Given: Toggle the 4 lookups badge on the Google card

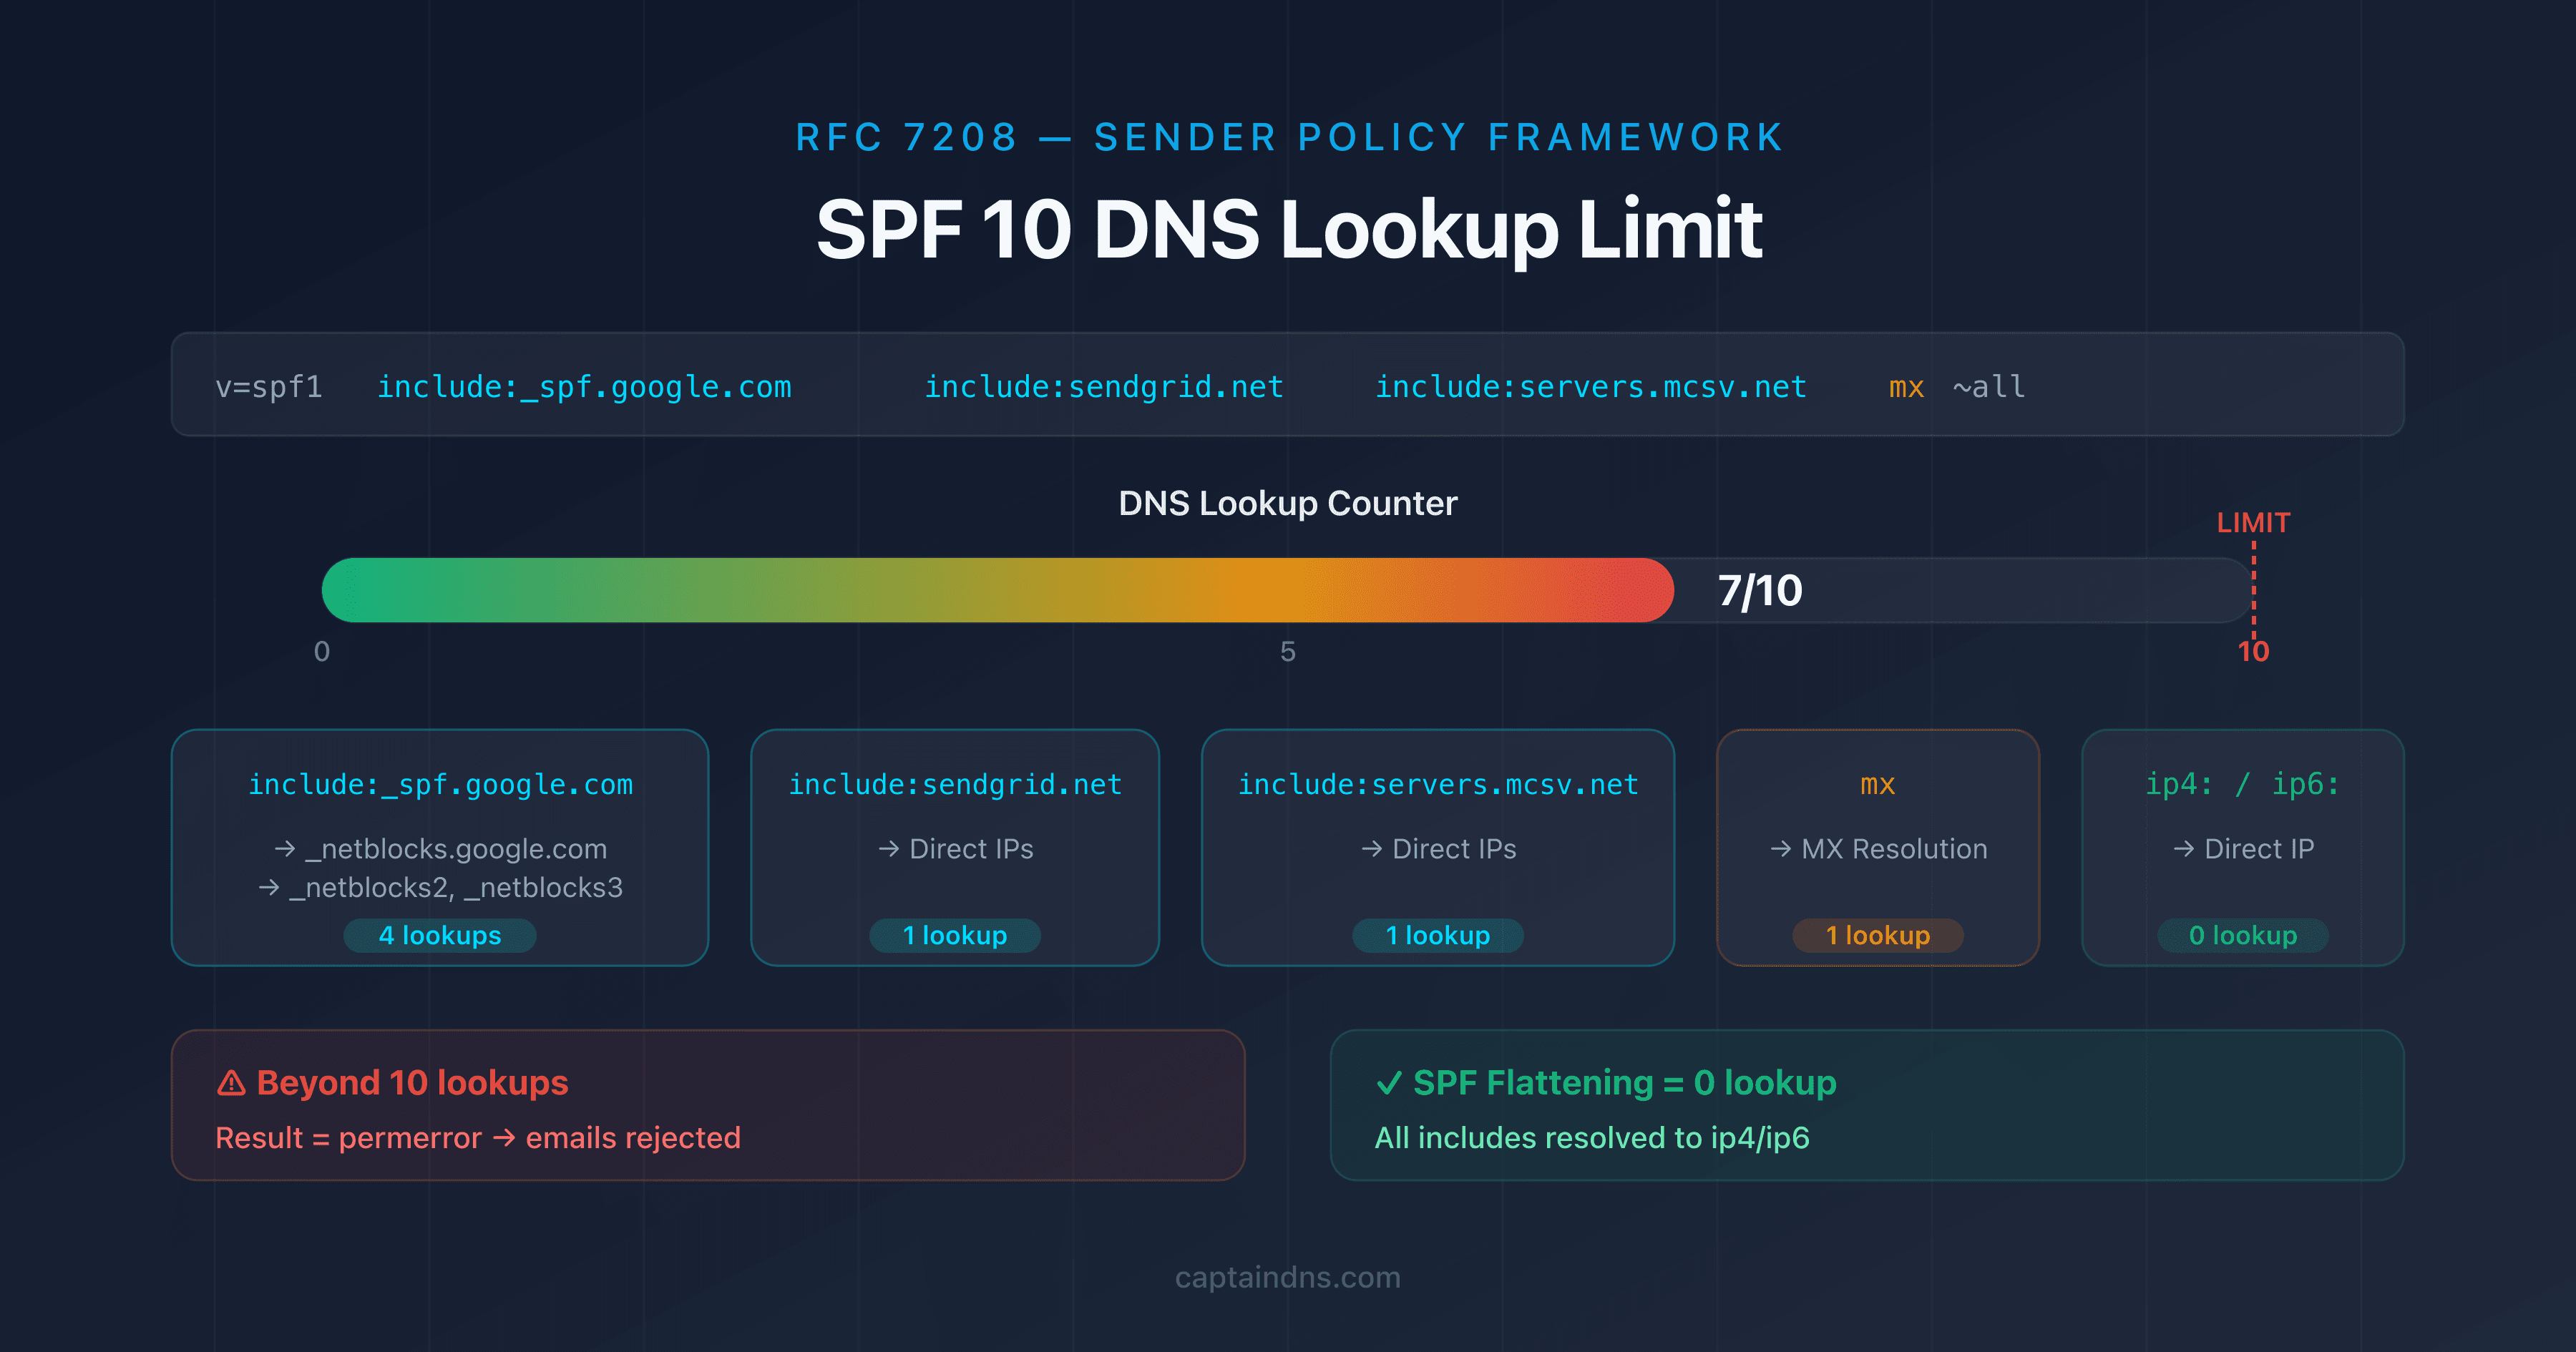Looking at the screenshot, I should coord(439,935).
